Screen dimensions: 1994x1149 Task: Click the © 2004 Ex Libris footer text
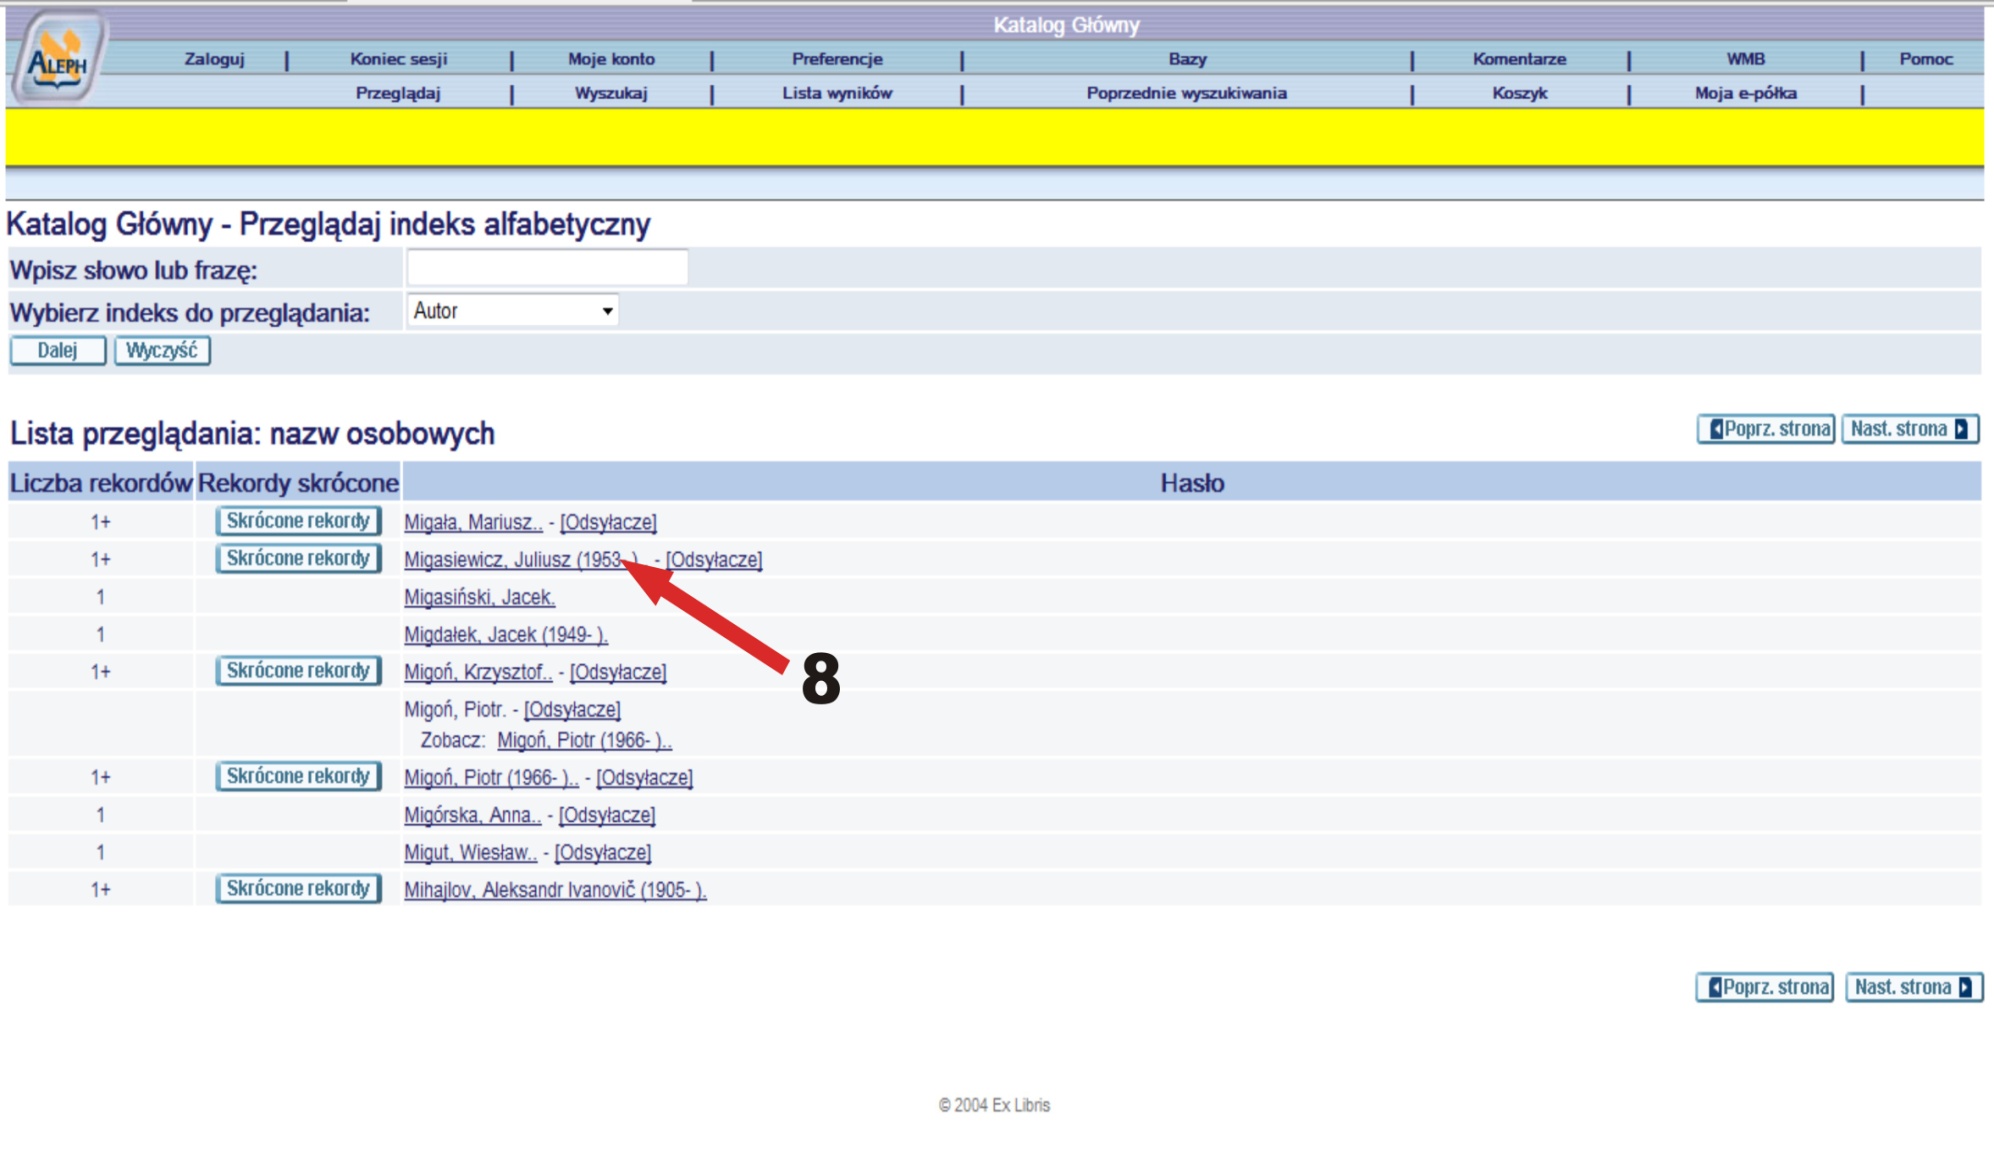(994, 1105)
